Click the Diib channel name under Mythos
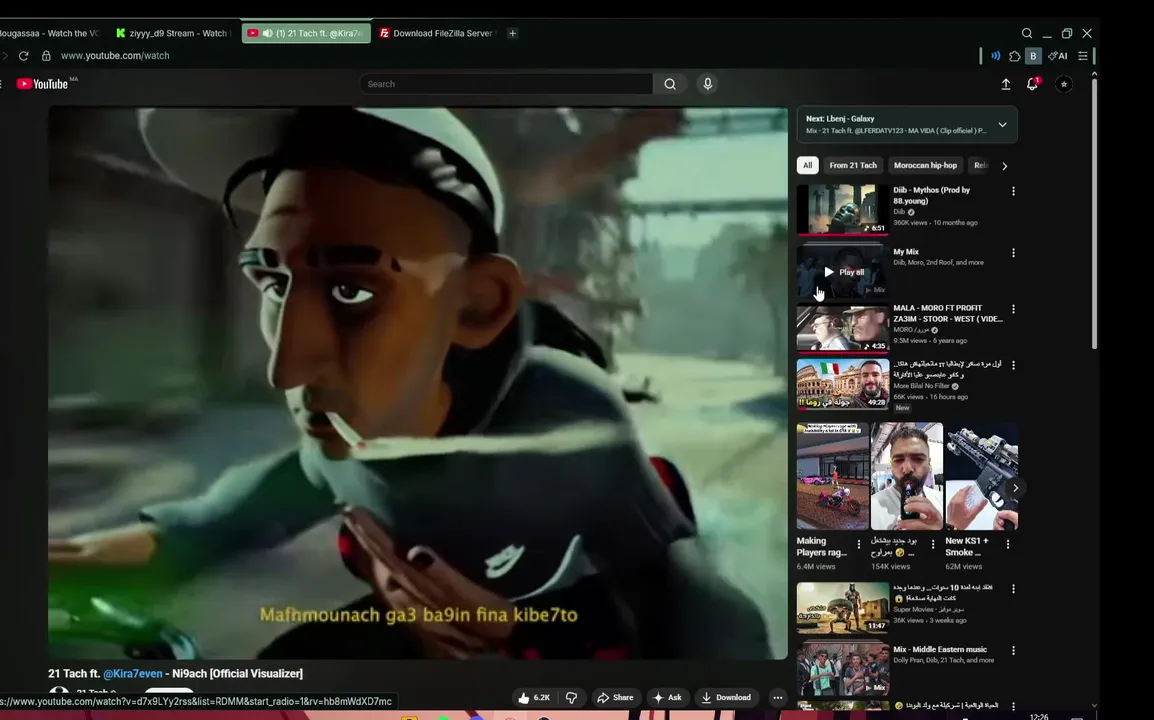Image resolution: width=1154 pixels, height=720 pixels. pos(899,212)
